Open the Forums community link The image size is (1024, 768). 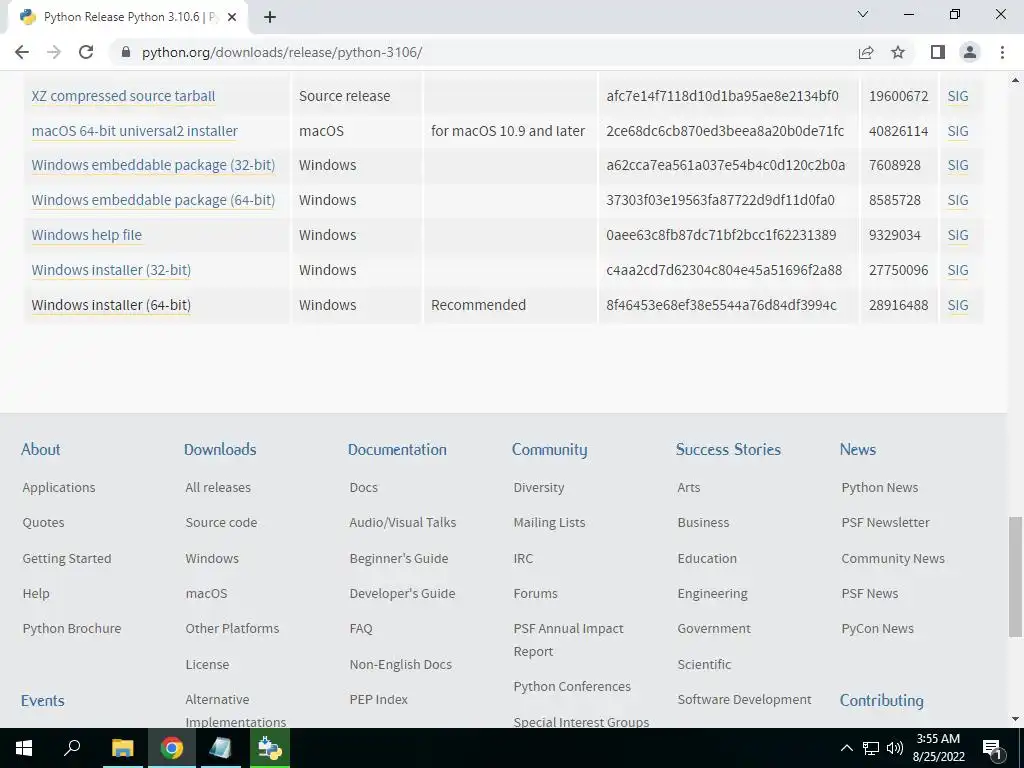pos(536,594)
